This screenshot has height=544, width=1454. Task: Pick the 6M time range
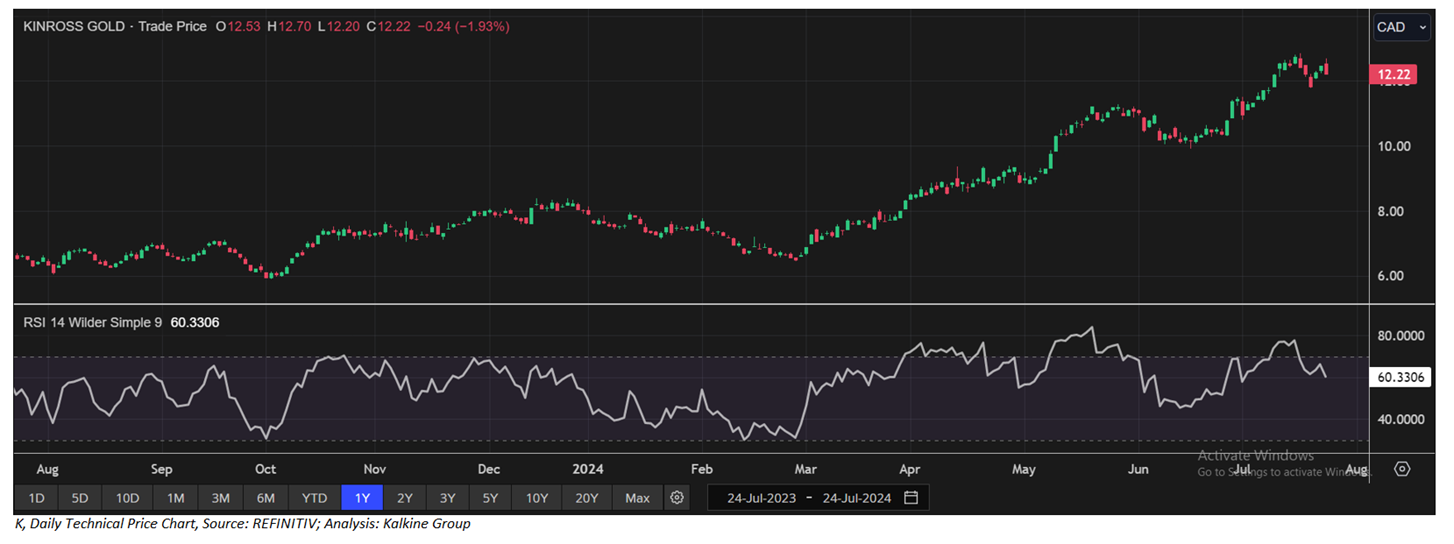[266, 498]
